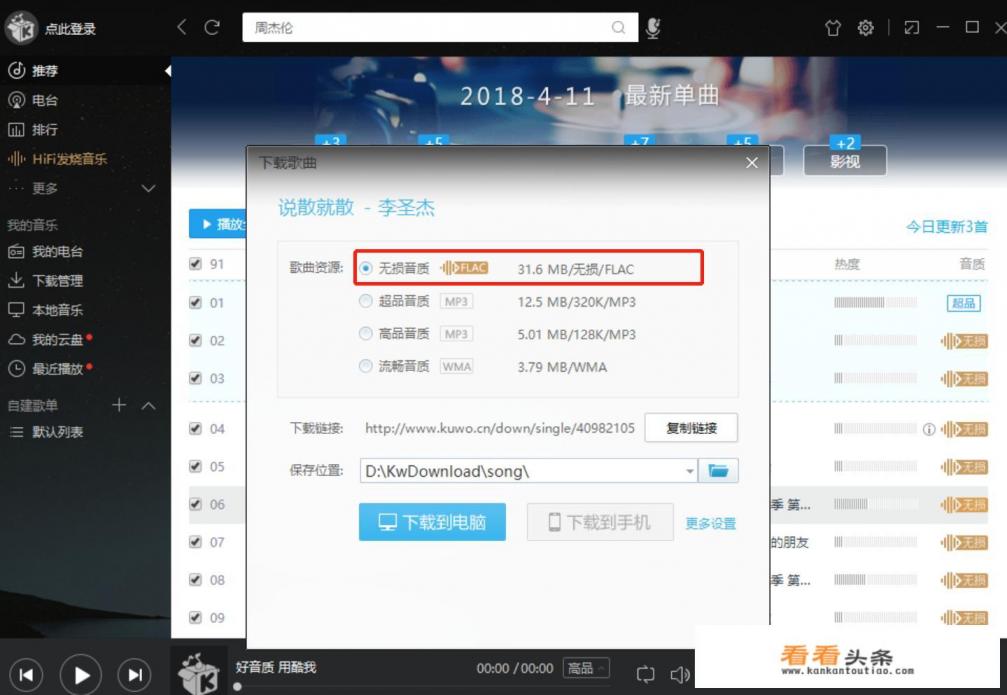The image size is (1007, 695).
Task: Click the 复制链接 button
Action: point(691,428)
